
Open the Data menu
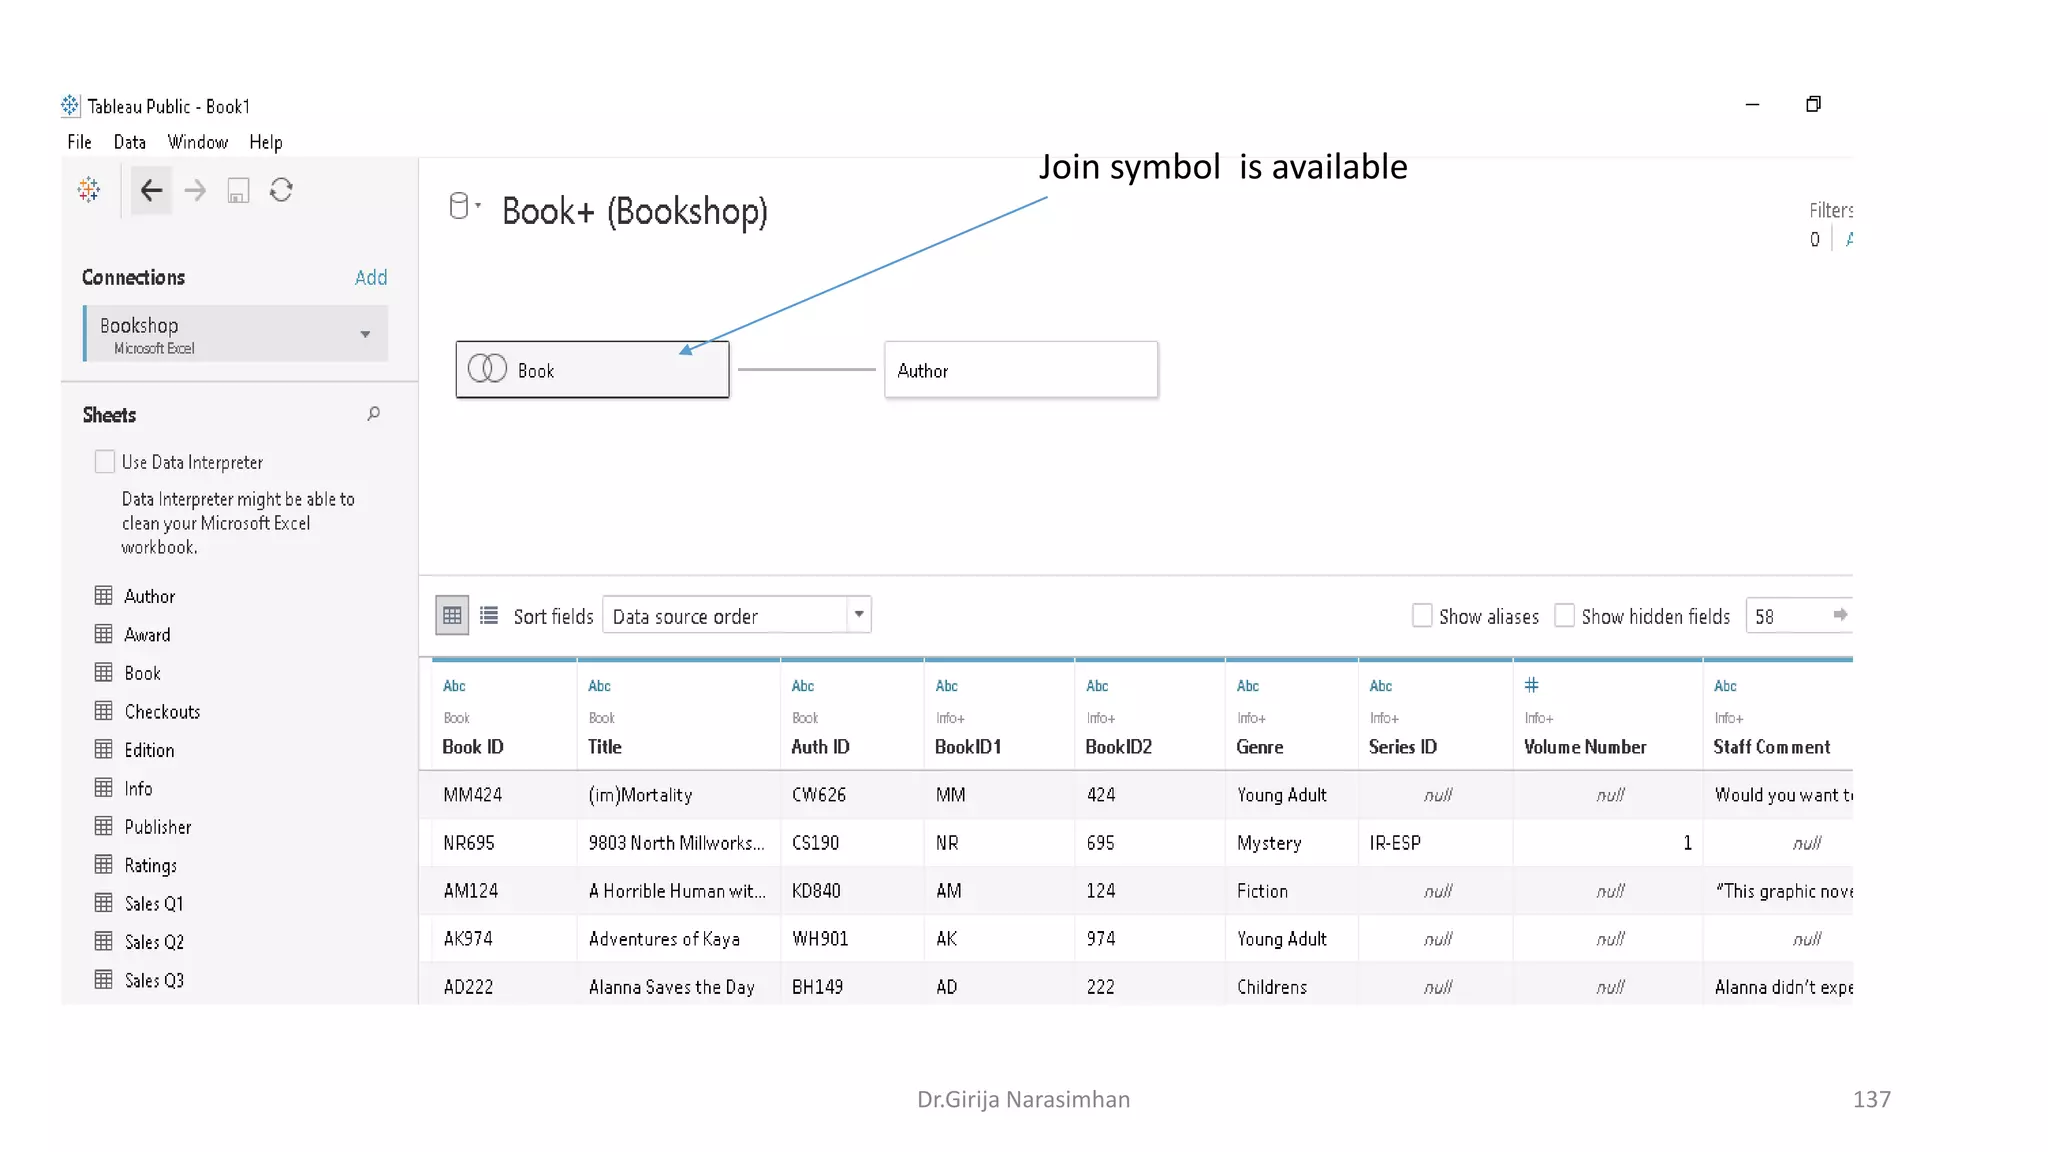point(129,142)
